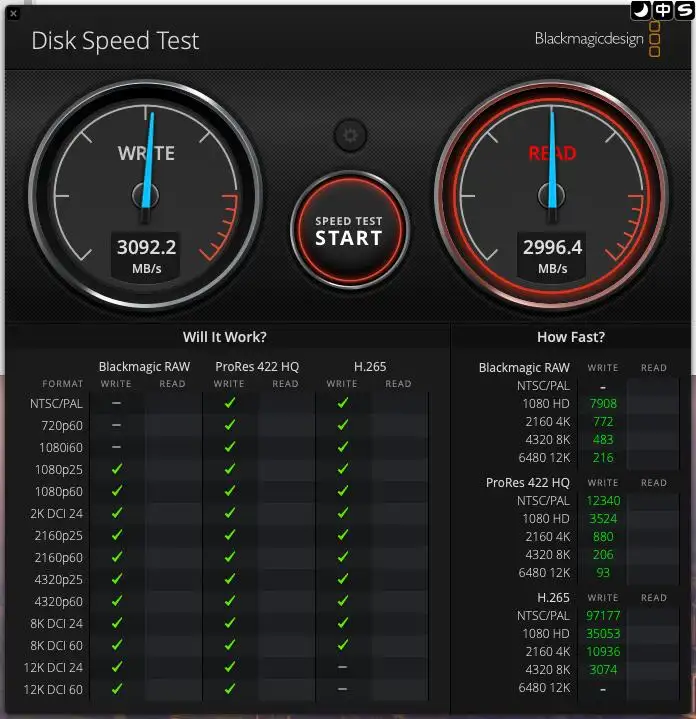Image resolution: width=696 pixels, height=719 pixels.
Task: Click the READ gauge dial
Action: click(552, 195)
